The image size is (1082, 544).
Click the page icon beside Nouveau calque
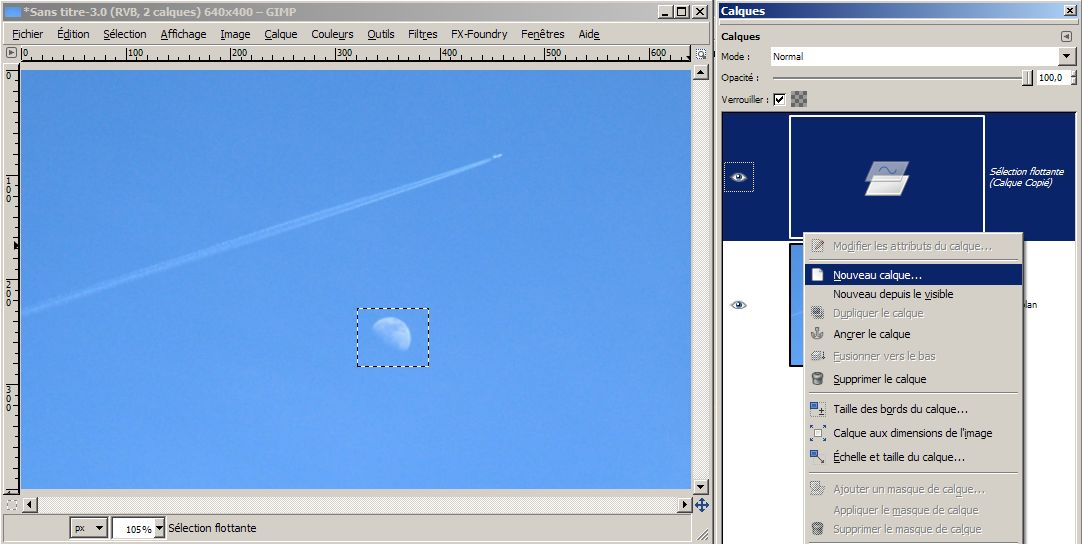point(817,274)
